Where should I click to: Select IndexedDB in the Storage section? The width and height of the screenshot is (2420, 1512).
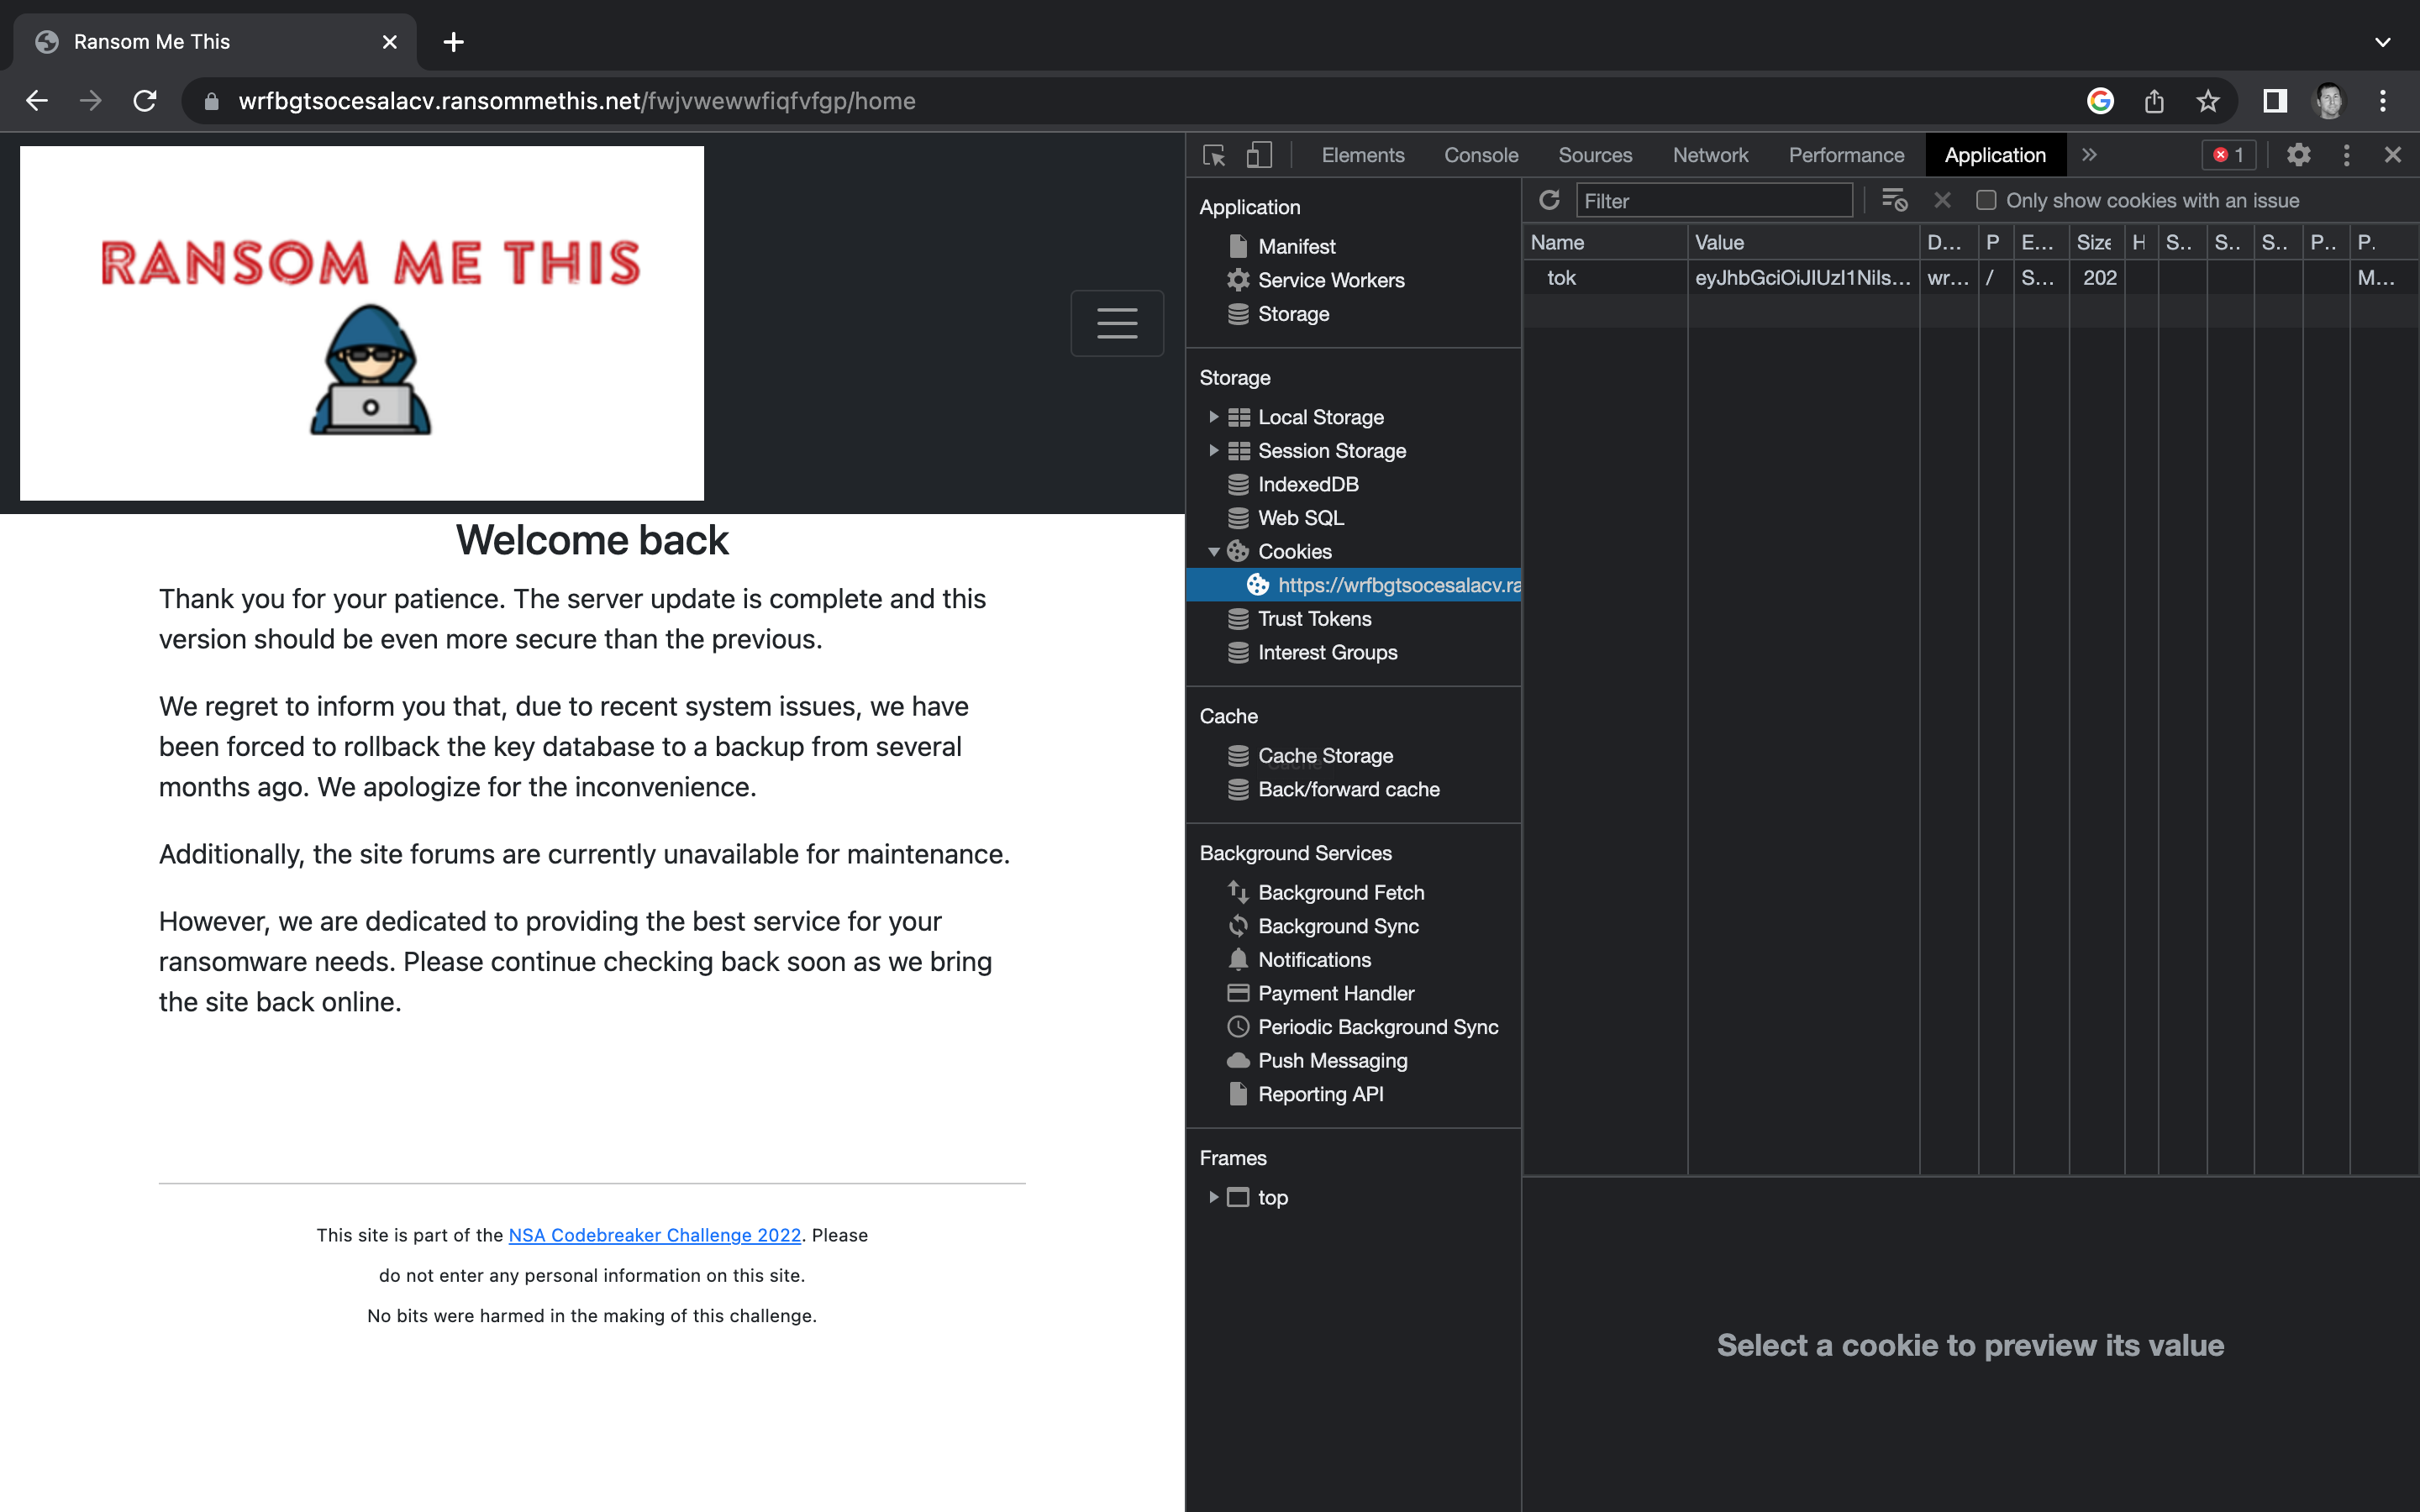(1308, 484)
